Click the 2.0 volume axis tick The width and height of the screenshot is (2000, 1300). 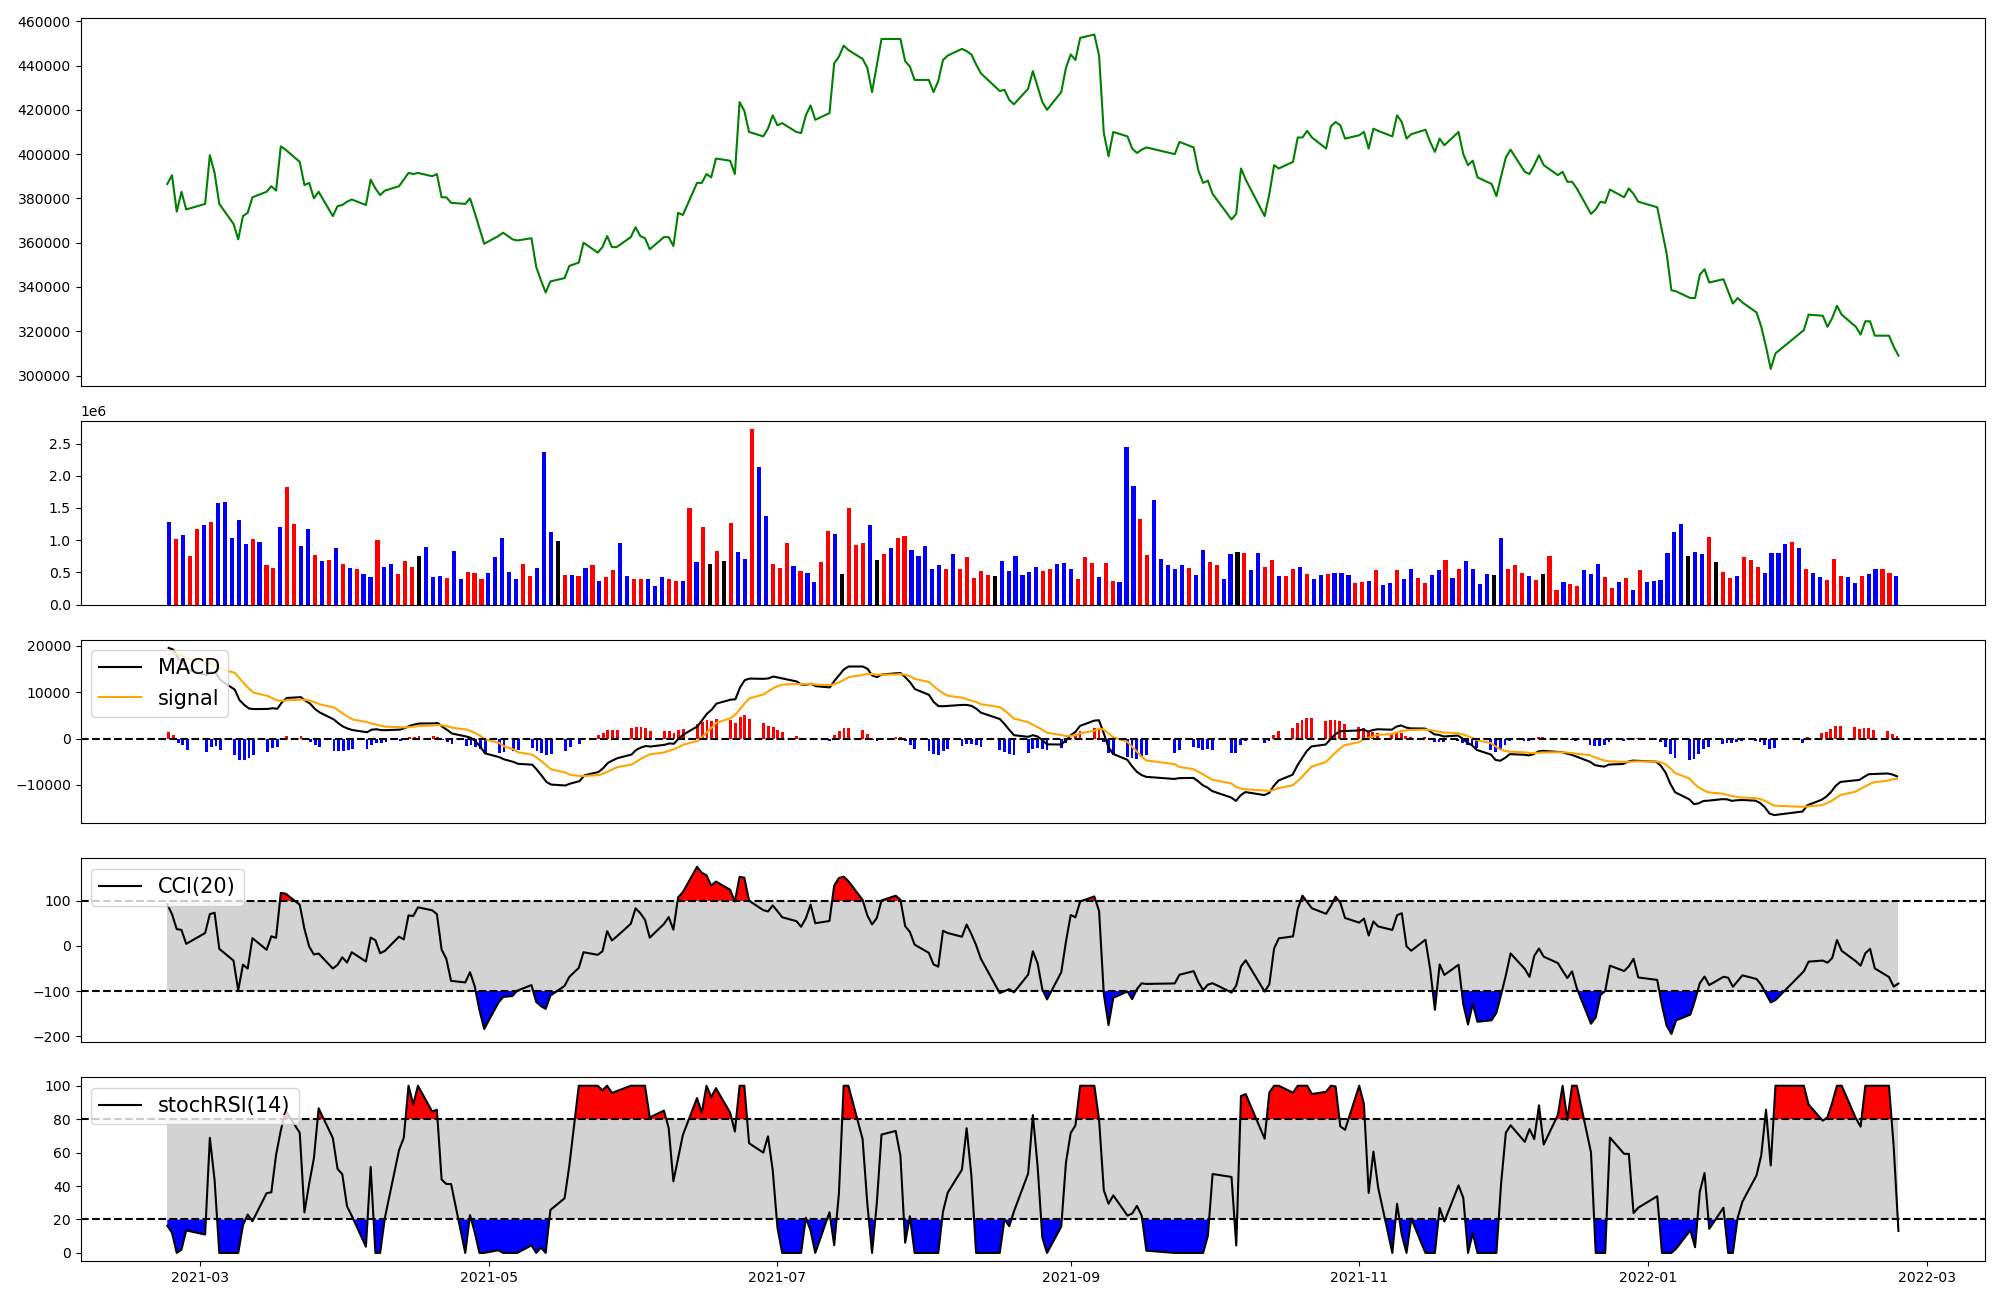59,476
